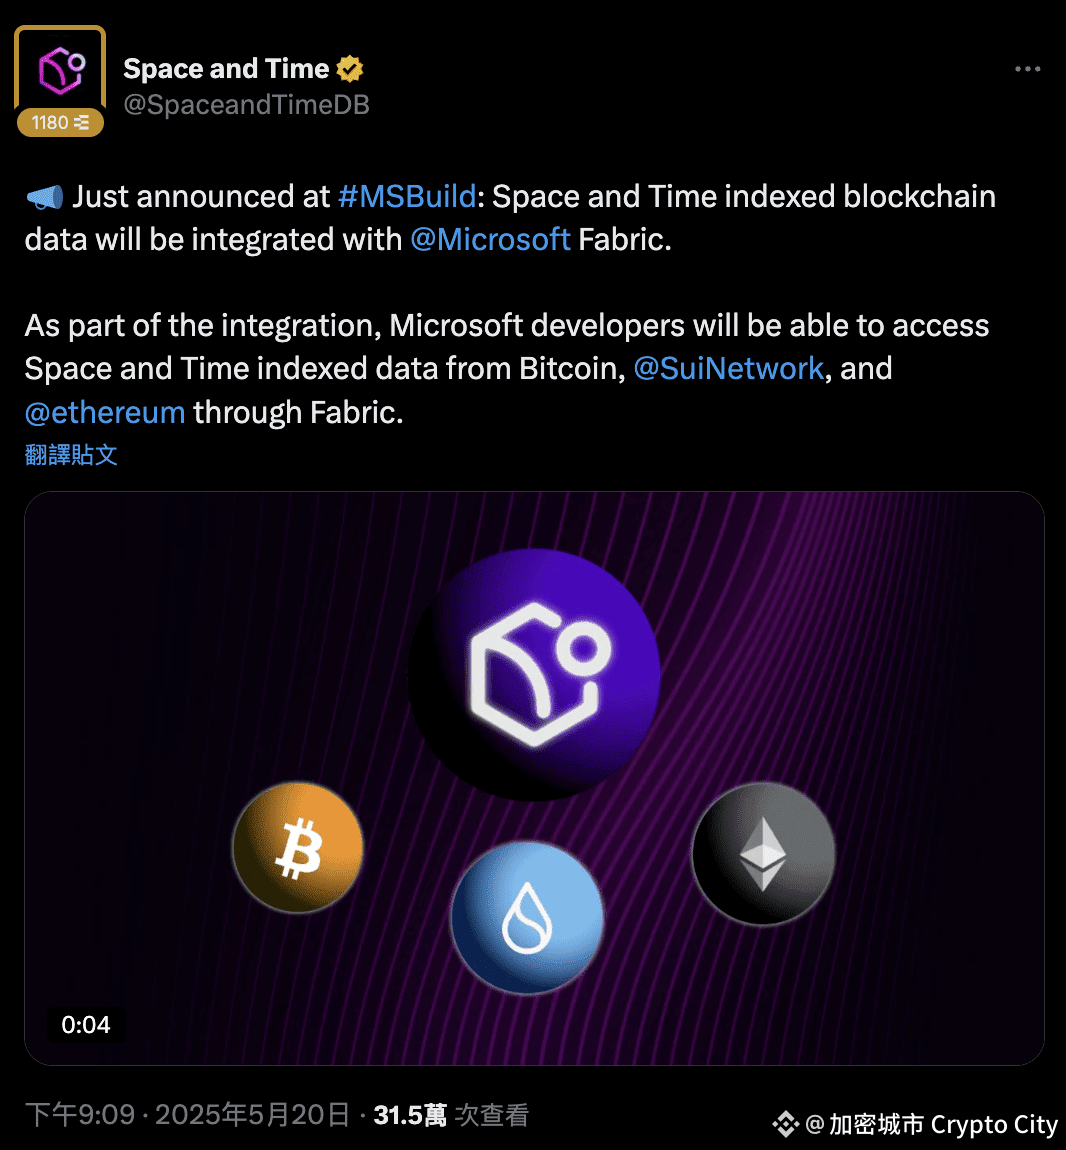
Task: Click the Ethereum coin icon in the video
Action: click(763, 855)
